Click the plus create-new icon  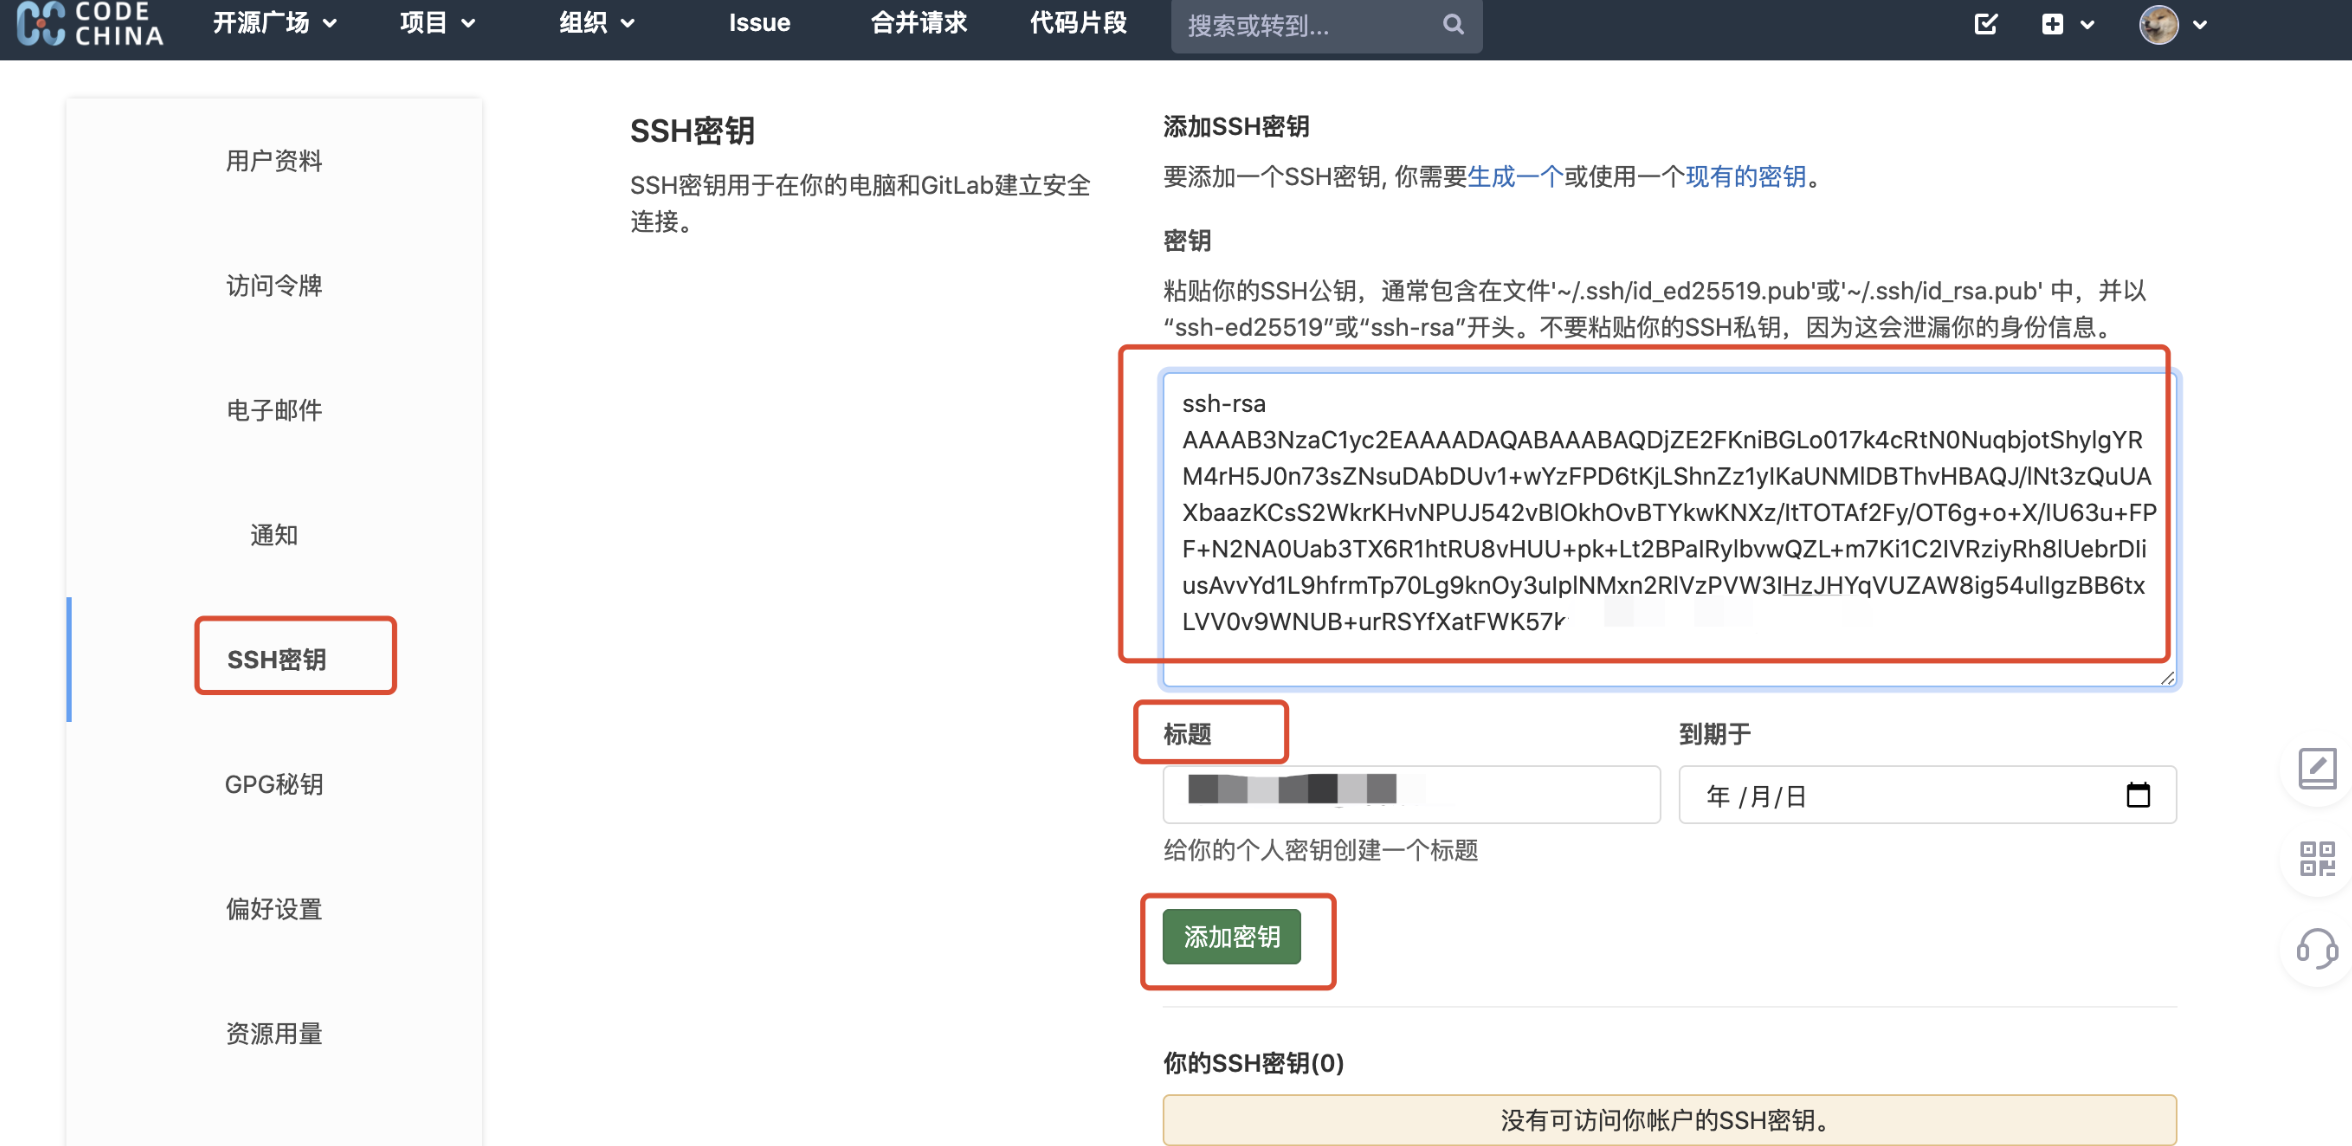coord(2053,24)
